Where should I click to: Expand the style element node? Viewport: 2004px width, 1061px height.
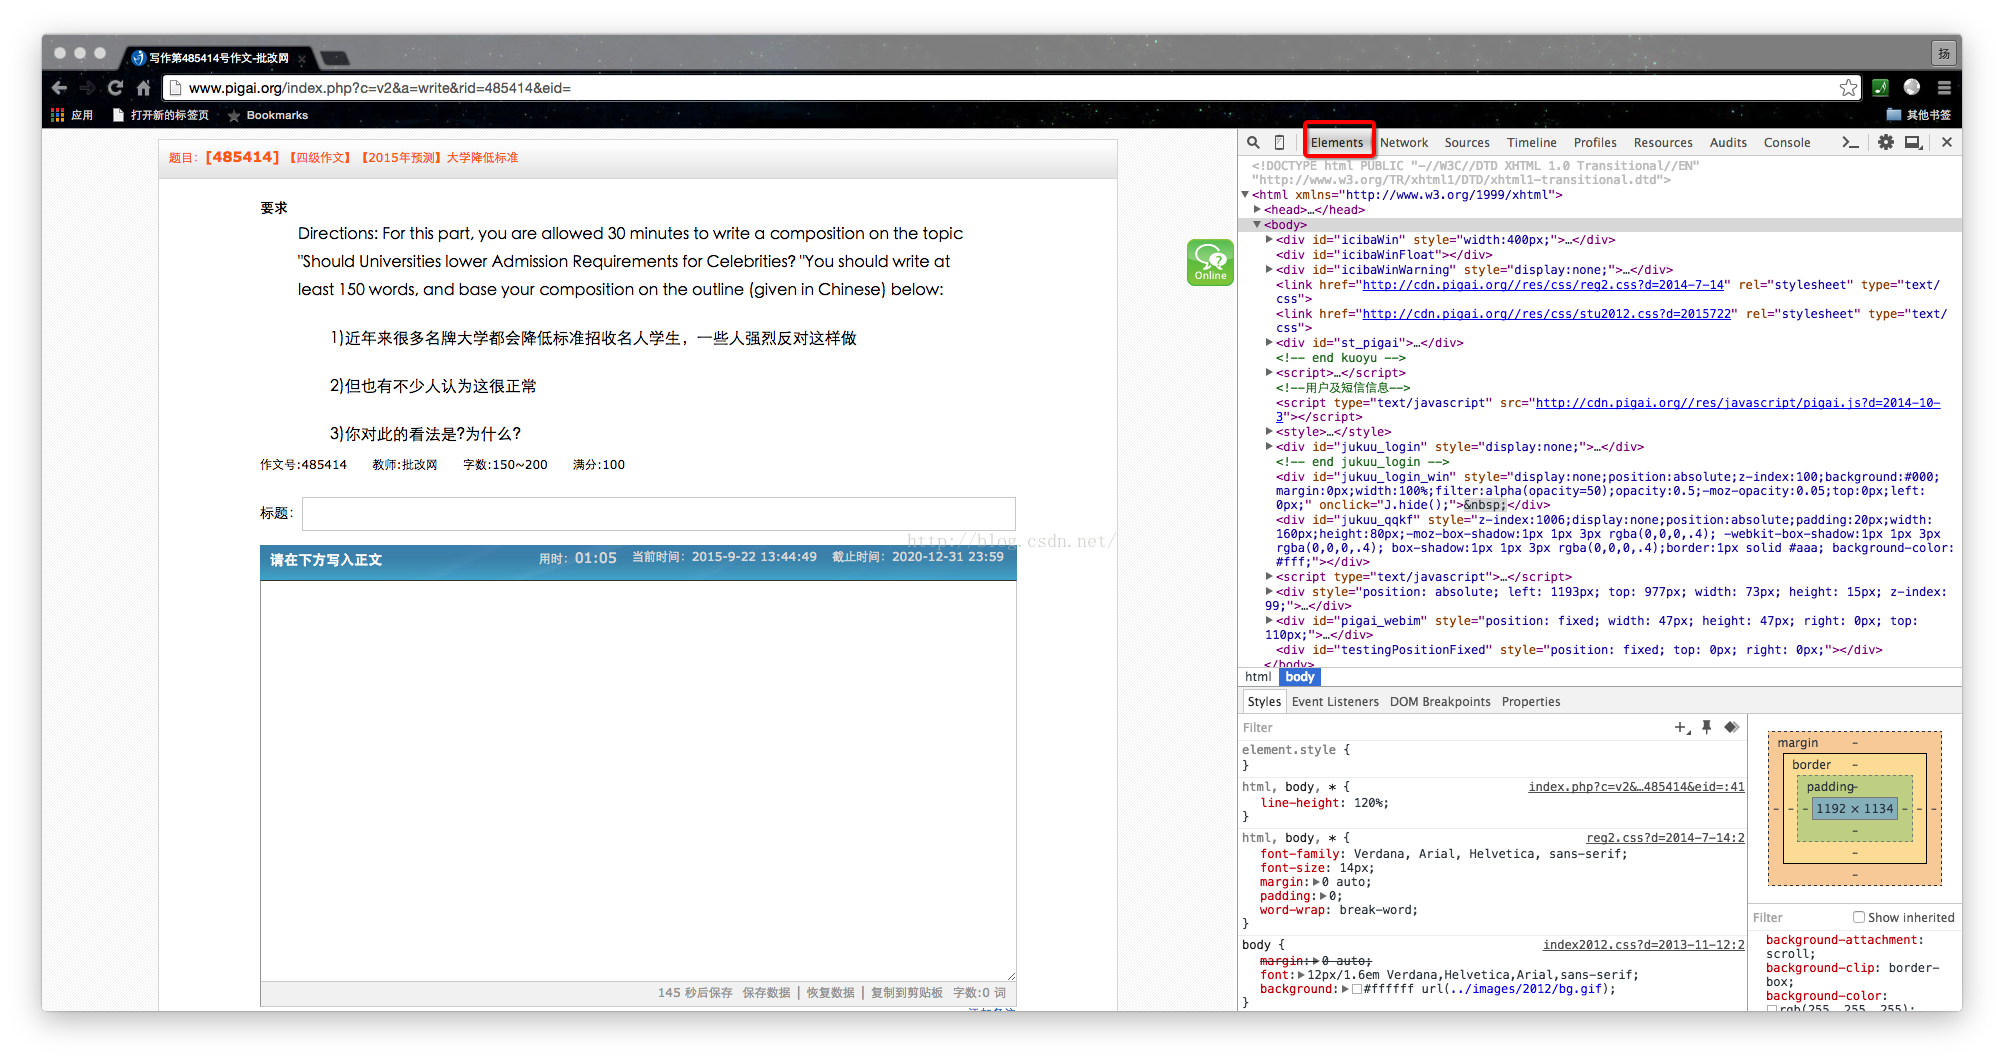point(1270,432)
